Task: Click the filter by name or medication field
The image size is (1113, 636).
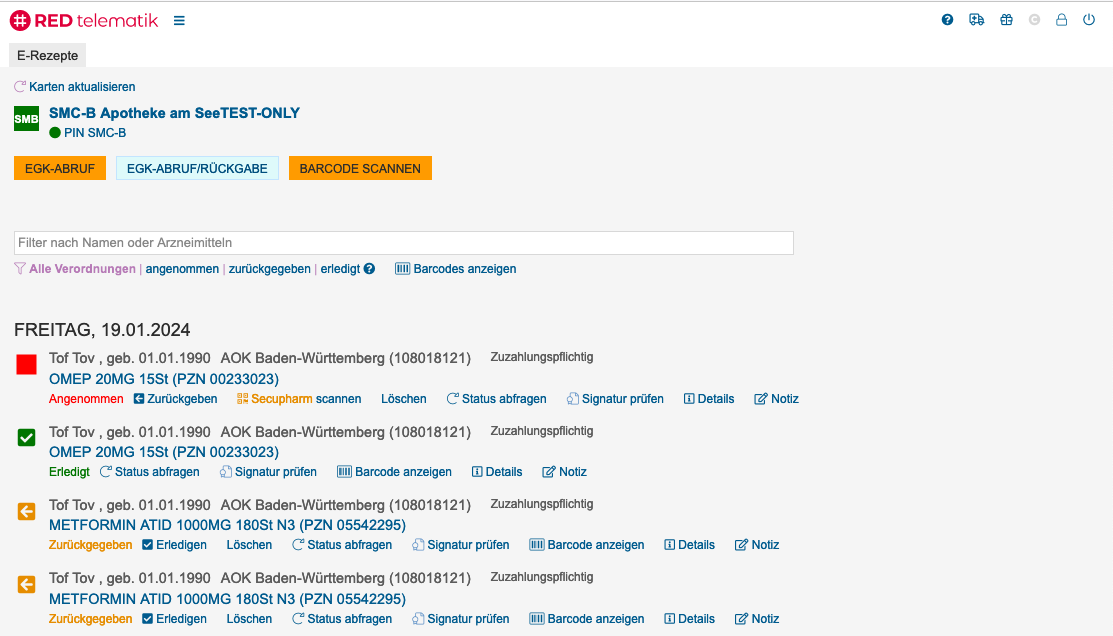Action: (403, 243)
